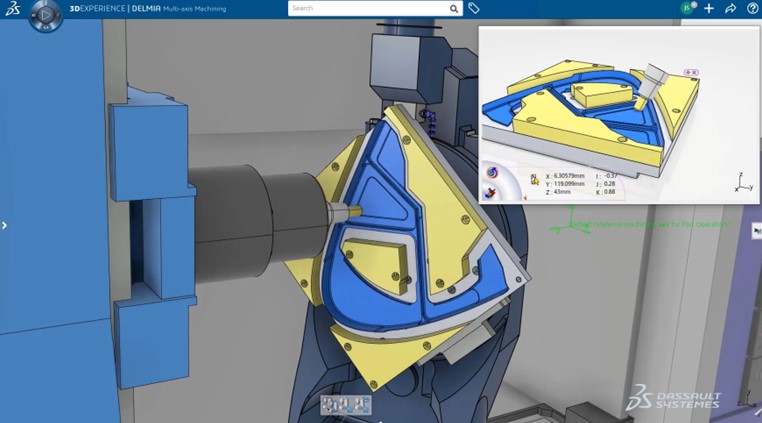Click the K : 0.88 vector value

(x=606, y=192)
